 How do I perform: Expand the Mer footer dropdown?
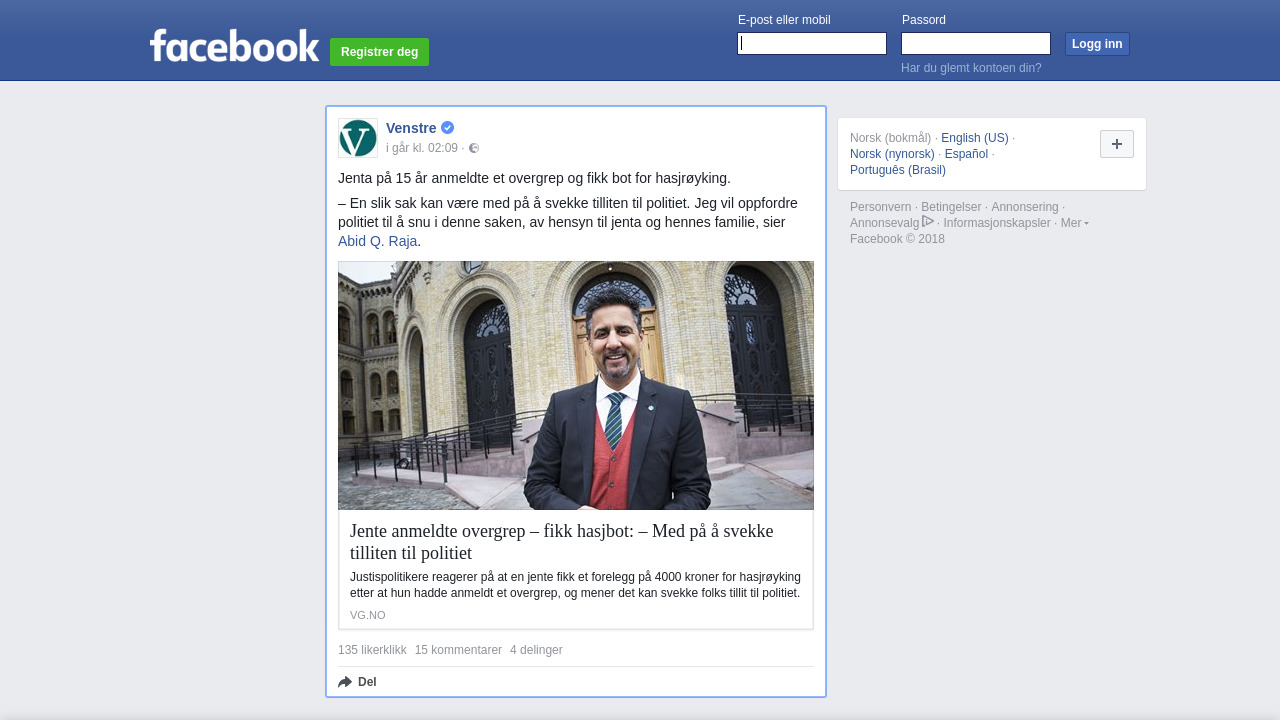(x=1074, y=223)
